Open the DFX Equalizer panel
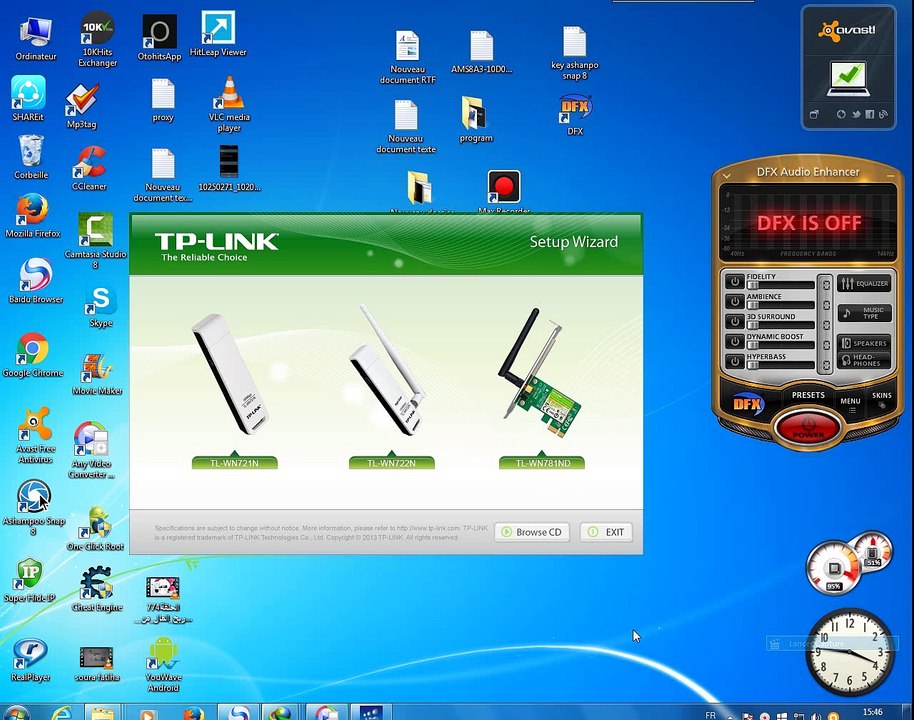 pyautogui.click(x=864, y=283)
